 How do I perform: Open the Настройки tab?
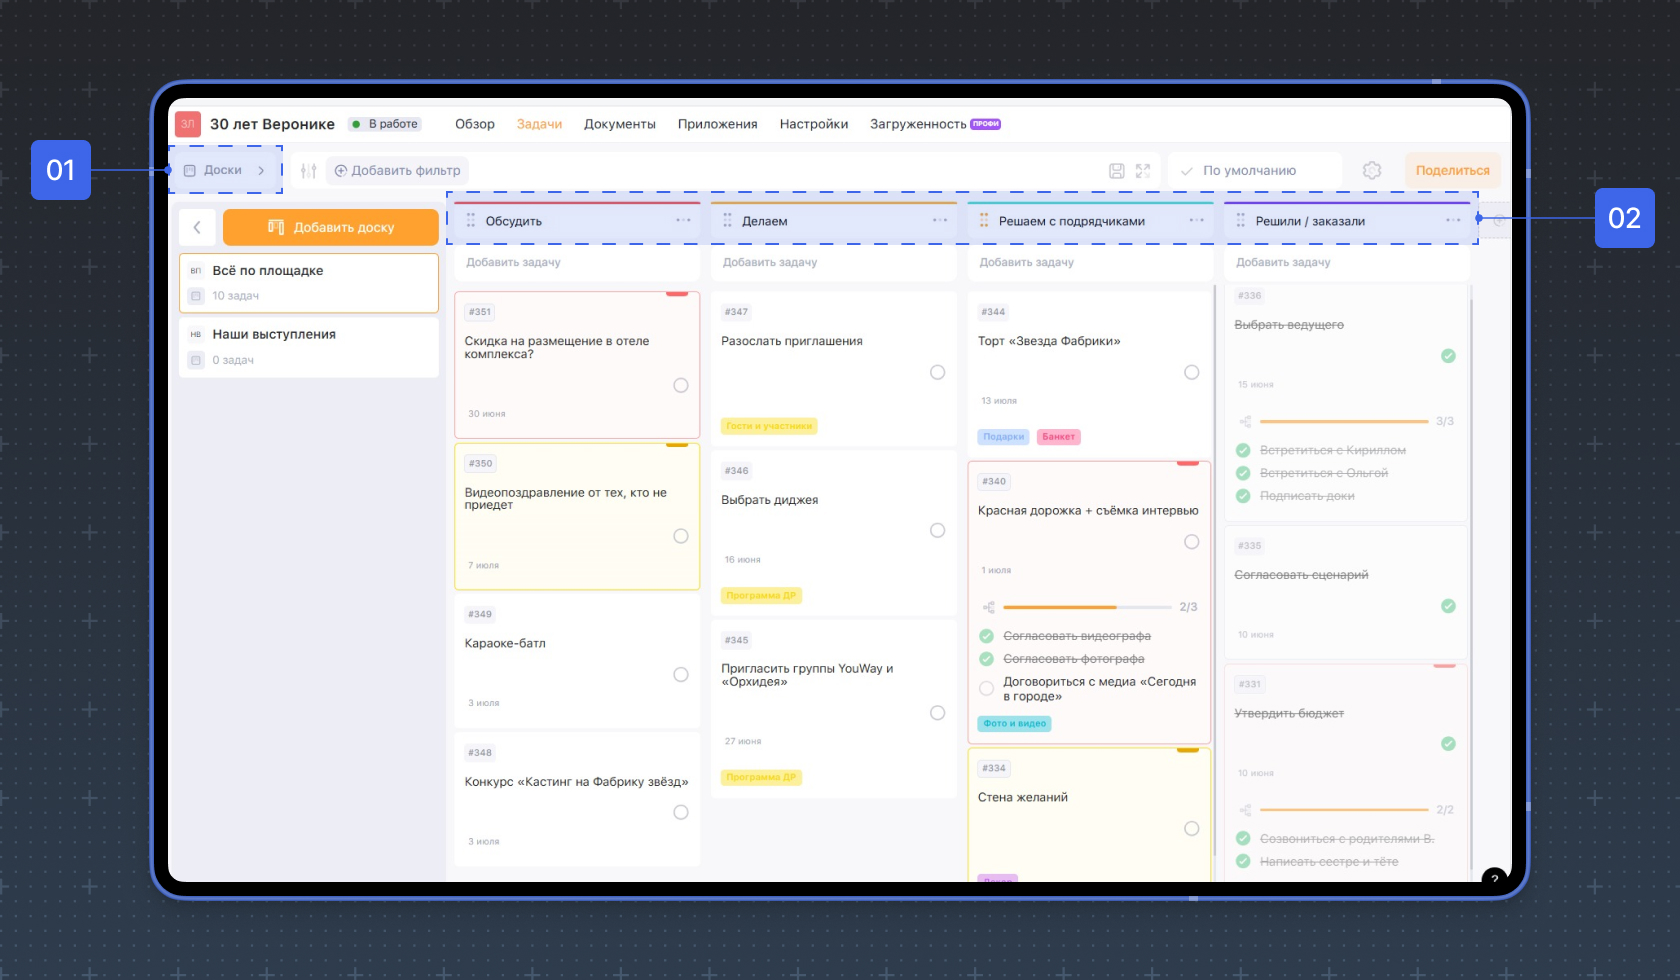(x=814, y=124)
